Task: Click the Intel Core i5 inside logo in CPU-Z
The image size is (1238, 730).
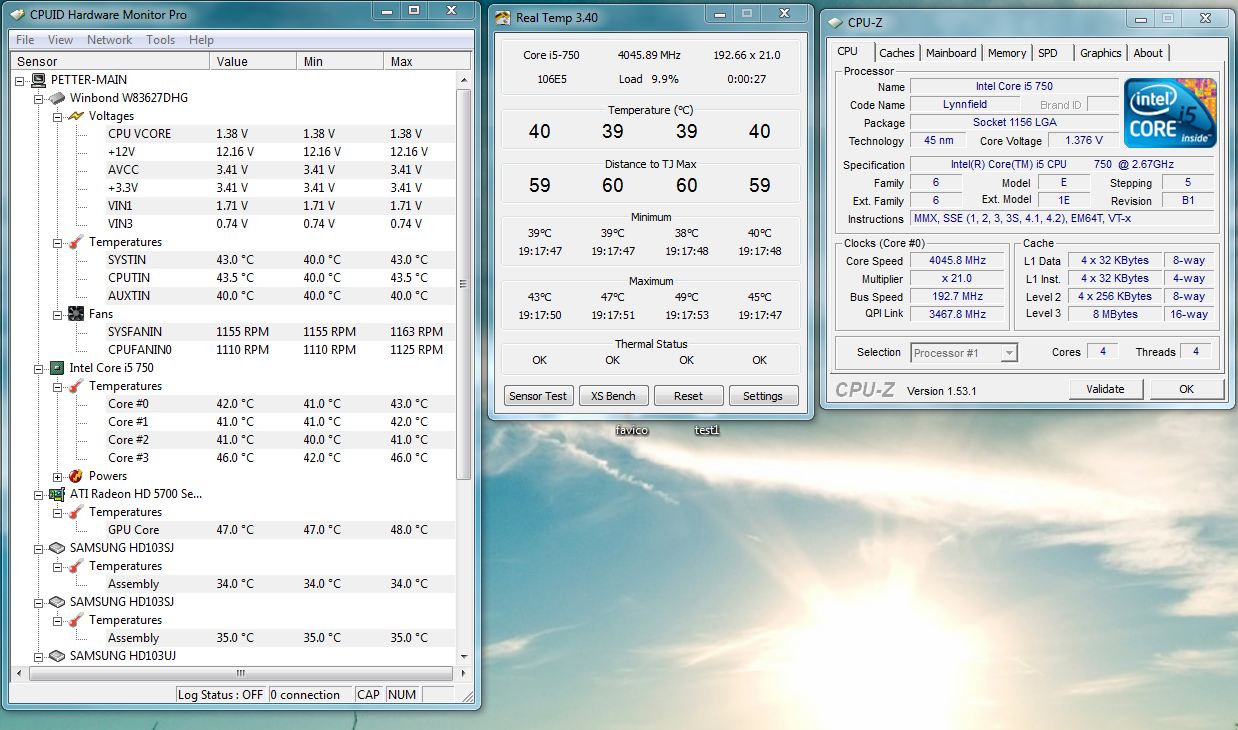Action: 1170,112
